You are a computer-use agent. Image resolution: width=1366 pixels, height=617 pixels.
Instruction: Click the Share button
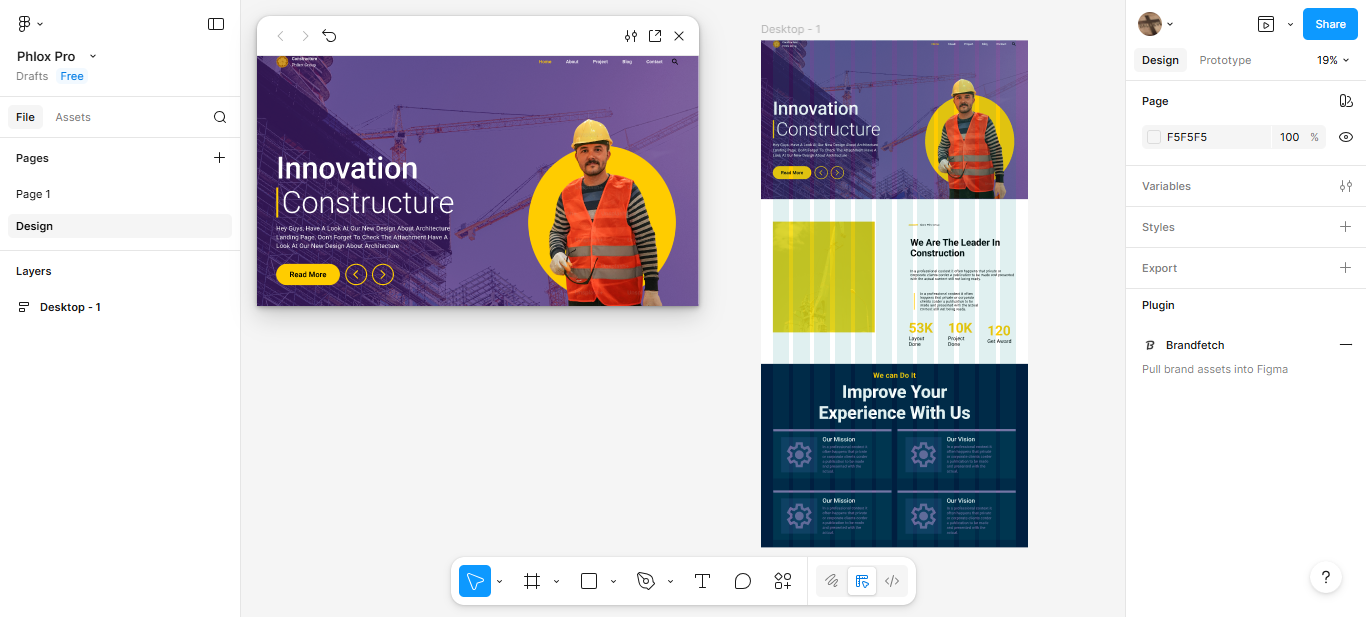click(x=1330, y=23)
